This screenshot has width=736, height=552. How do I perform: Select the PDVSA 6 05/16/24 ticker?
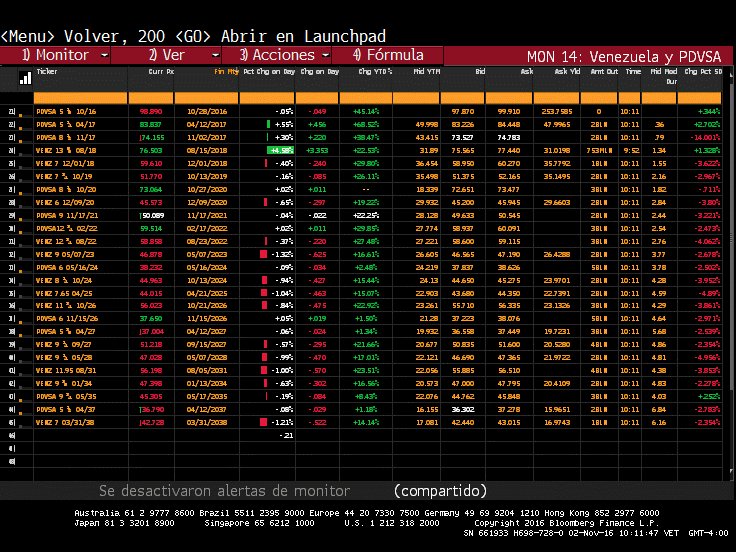[x=67, y=268]
